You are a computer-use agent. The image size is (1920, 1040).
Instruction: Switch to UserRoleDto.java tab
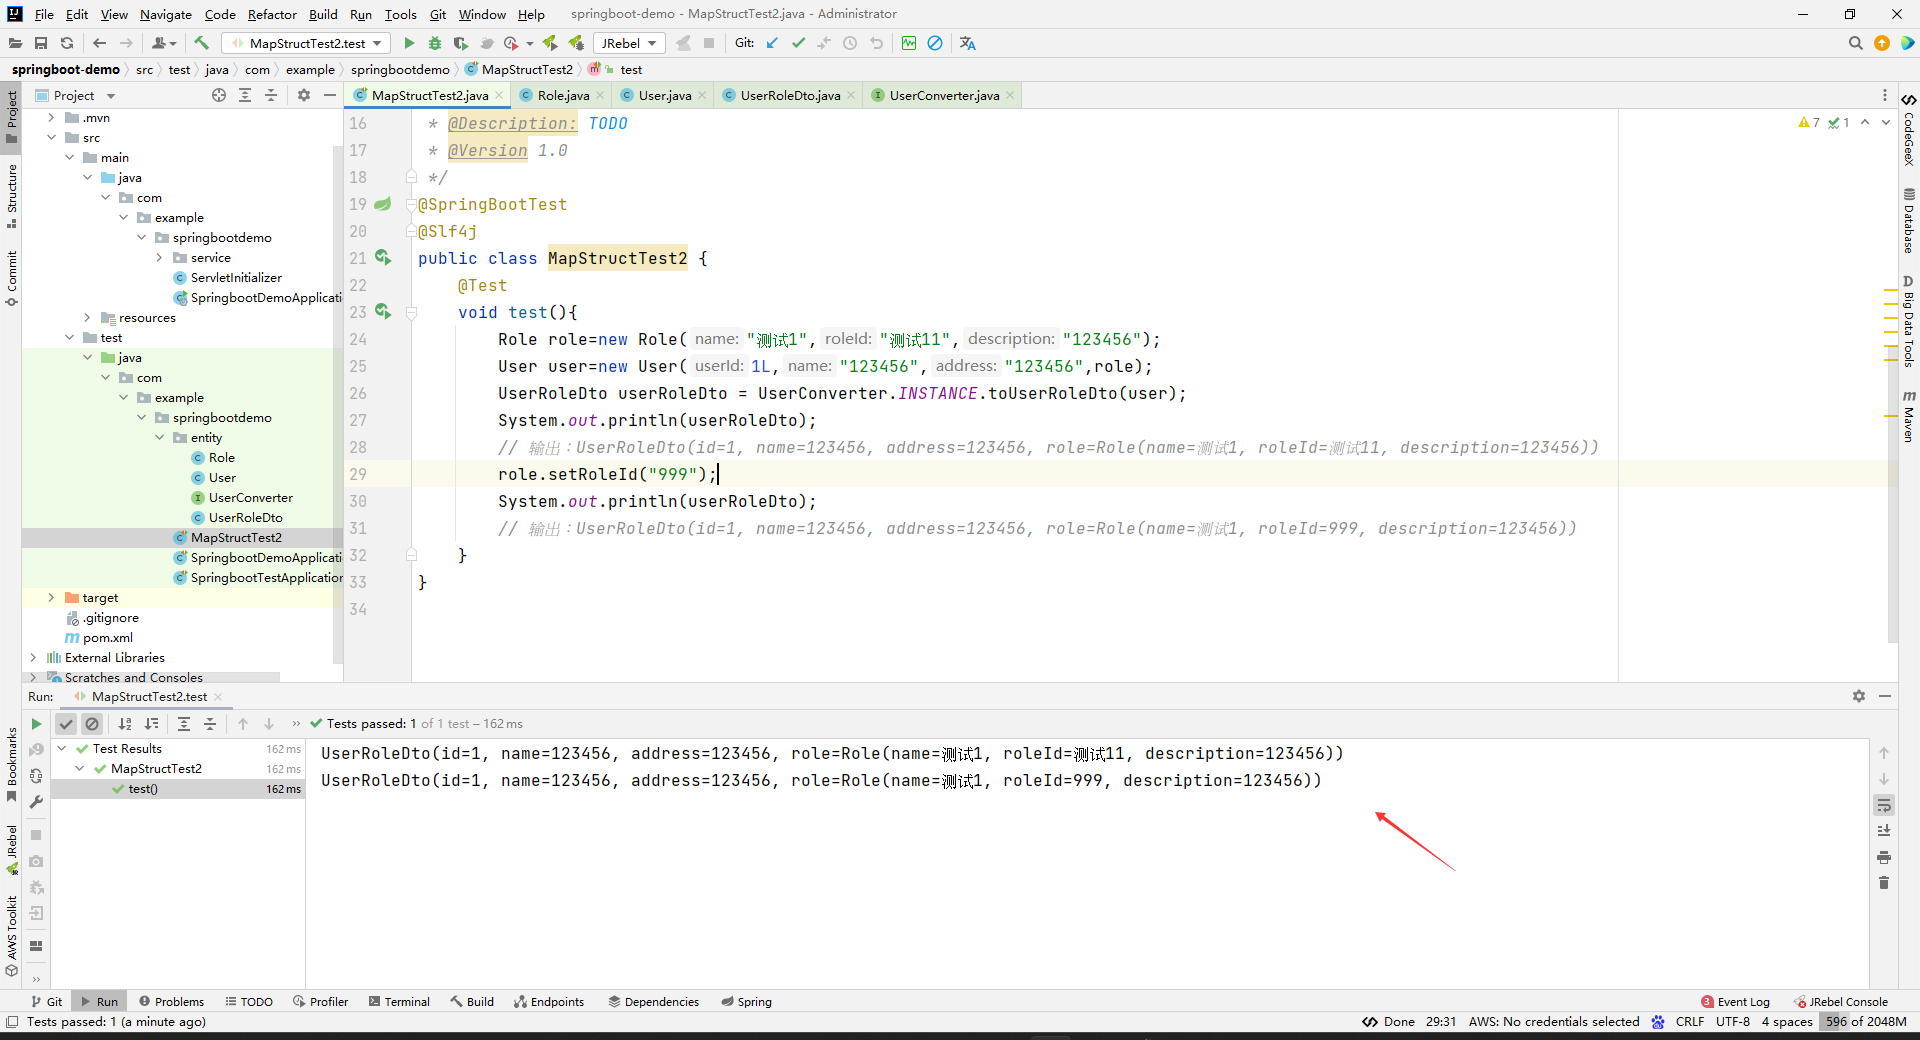pos(790,96)
